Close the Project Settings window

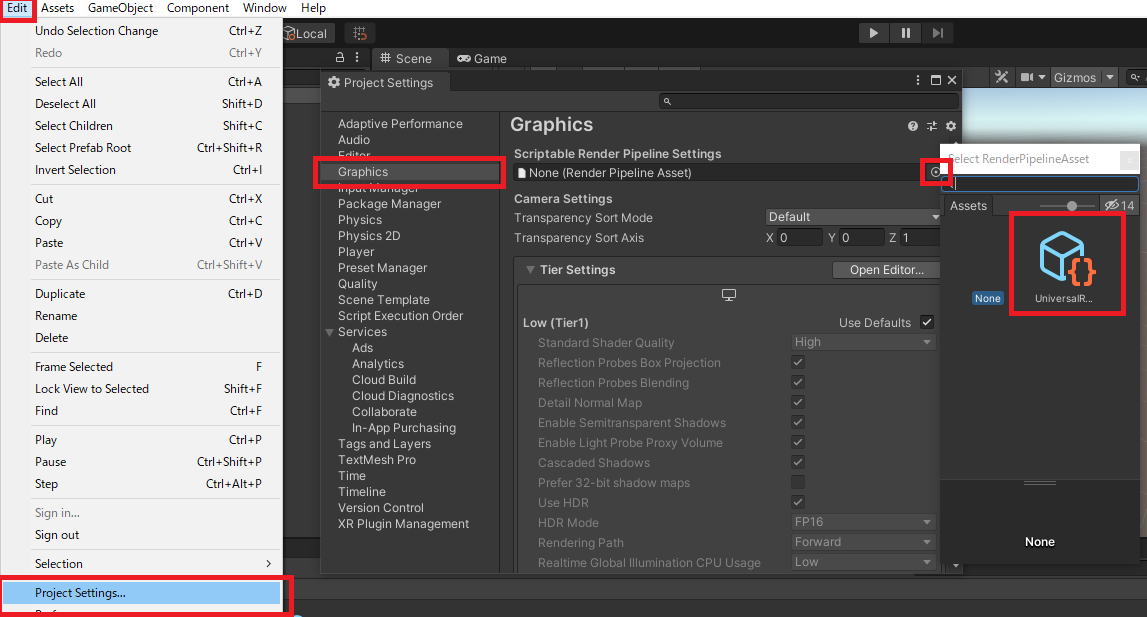coord(952,80)
